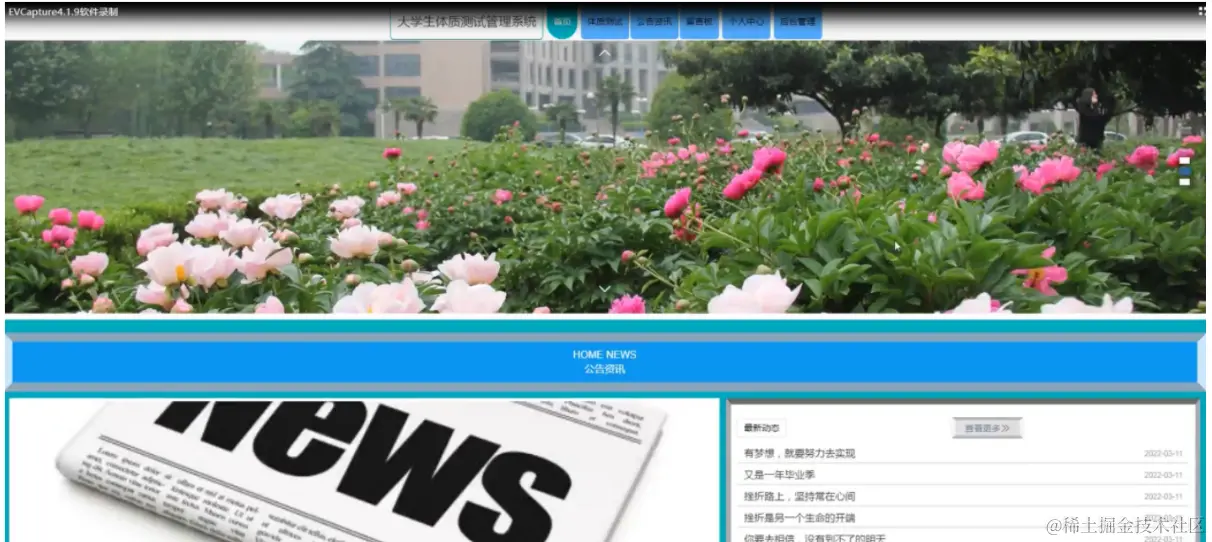Click the peony garden banner image
The image size is (1212, 542).
coord(605,177)
